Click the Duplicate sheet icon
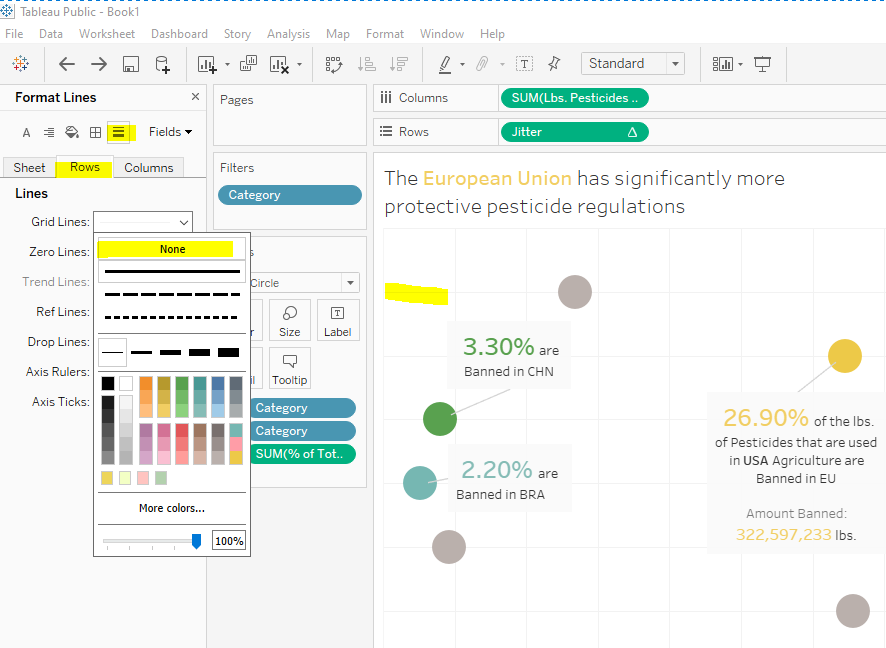 point(248,63)
